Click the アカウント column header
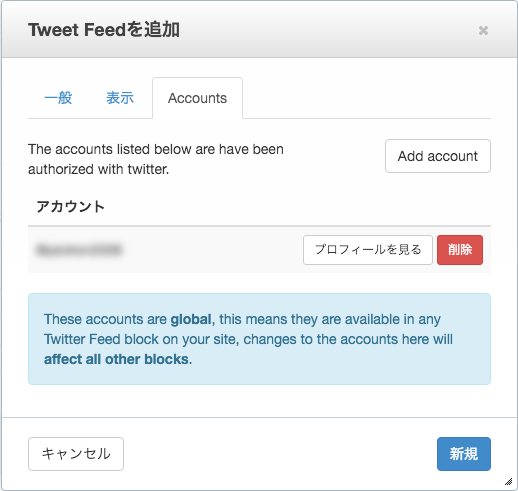 70,207
